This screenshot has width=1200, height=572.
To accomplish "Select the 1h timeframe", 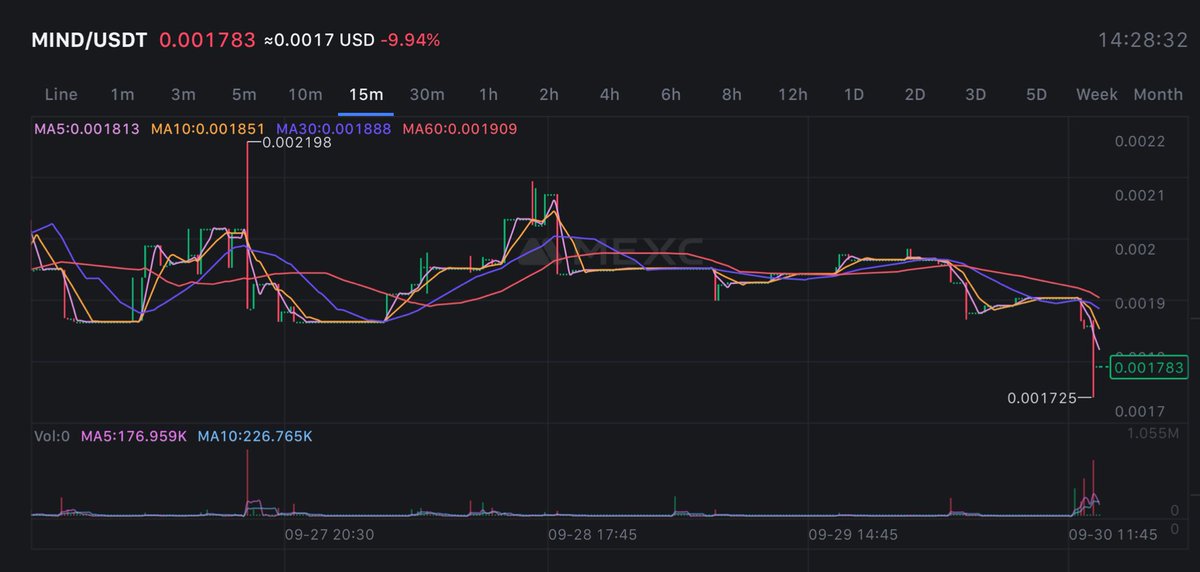I will [488, 94].
